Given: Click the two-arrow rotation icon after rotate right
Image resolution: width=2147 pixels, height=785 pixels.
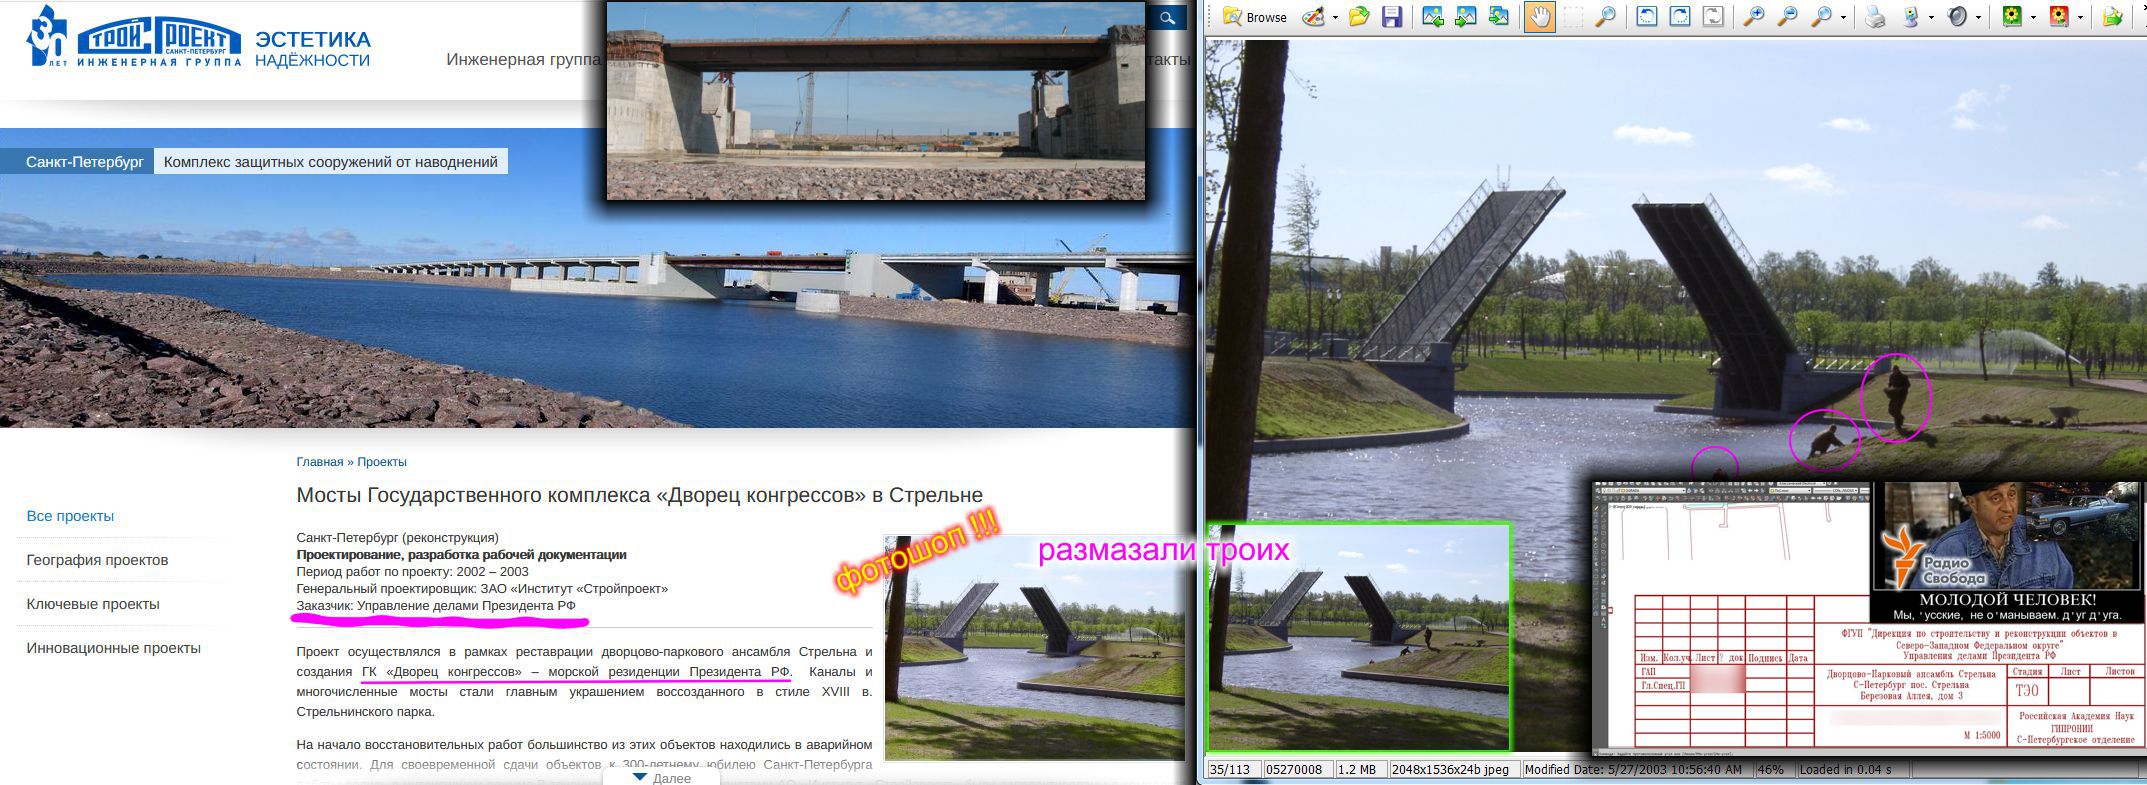Looking at the screenshot, I should pos(1713,17).
